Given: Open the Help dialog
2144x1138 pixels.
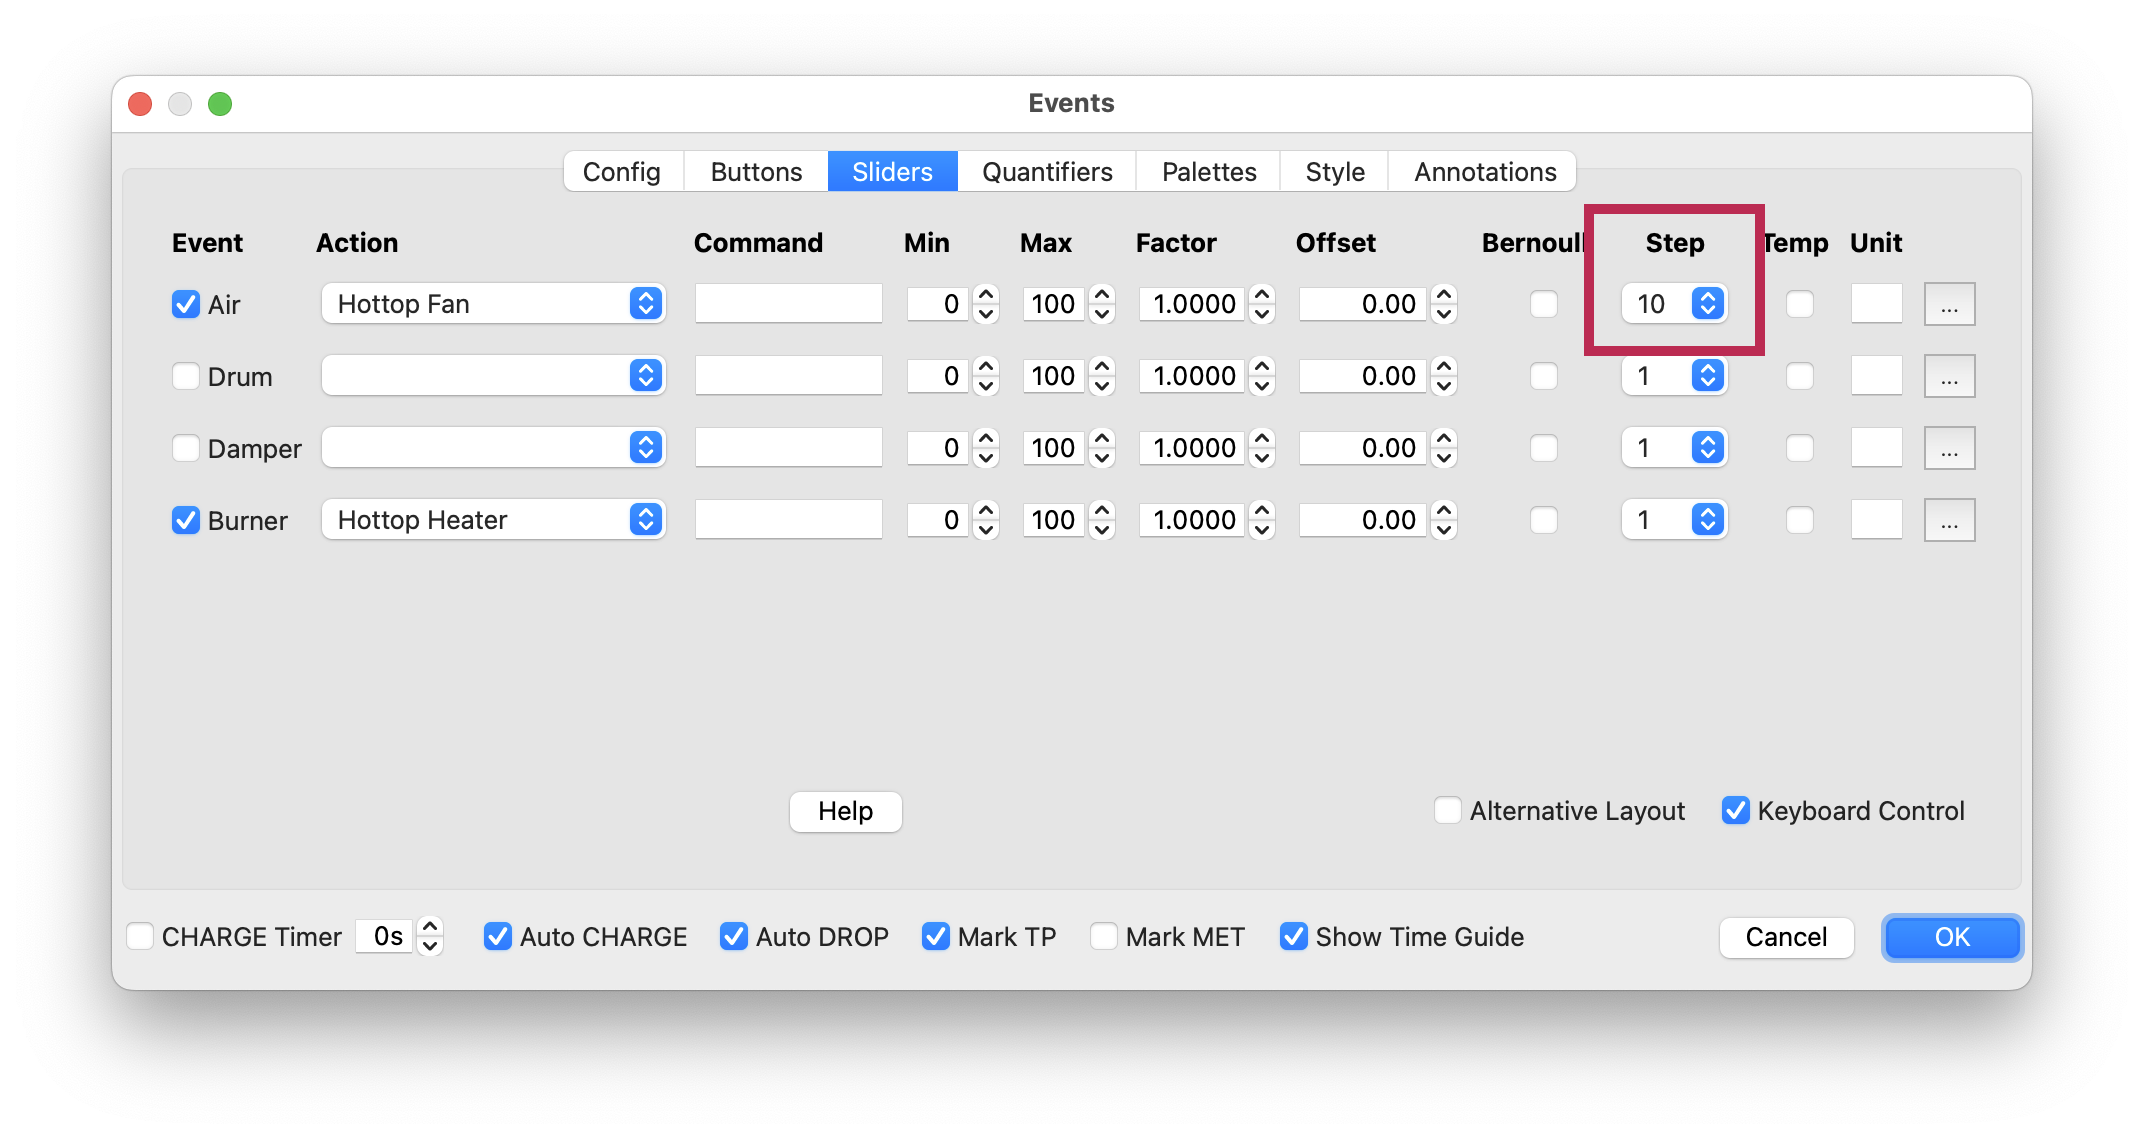Looking at the screenshot, I should [x=845, y=811].
